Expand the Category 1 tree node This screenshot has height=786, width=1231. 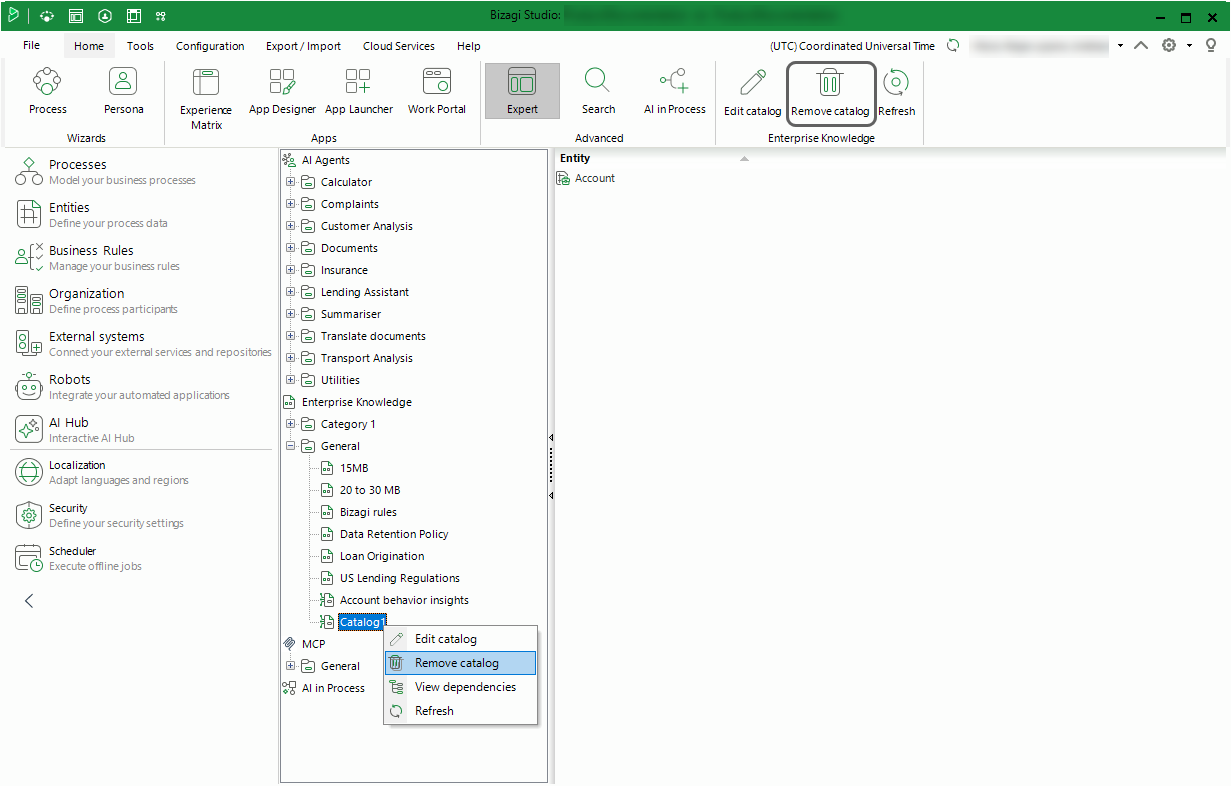click(291, 424)
